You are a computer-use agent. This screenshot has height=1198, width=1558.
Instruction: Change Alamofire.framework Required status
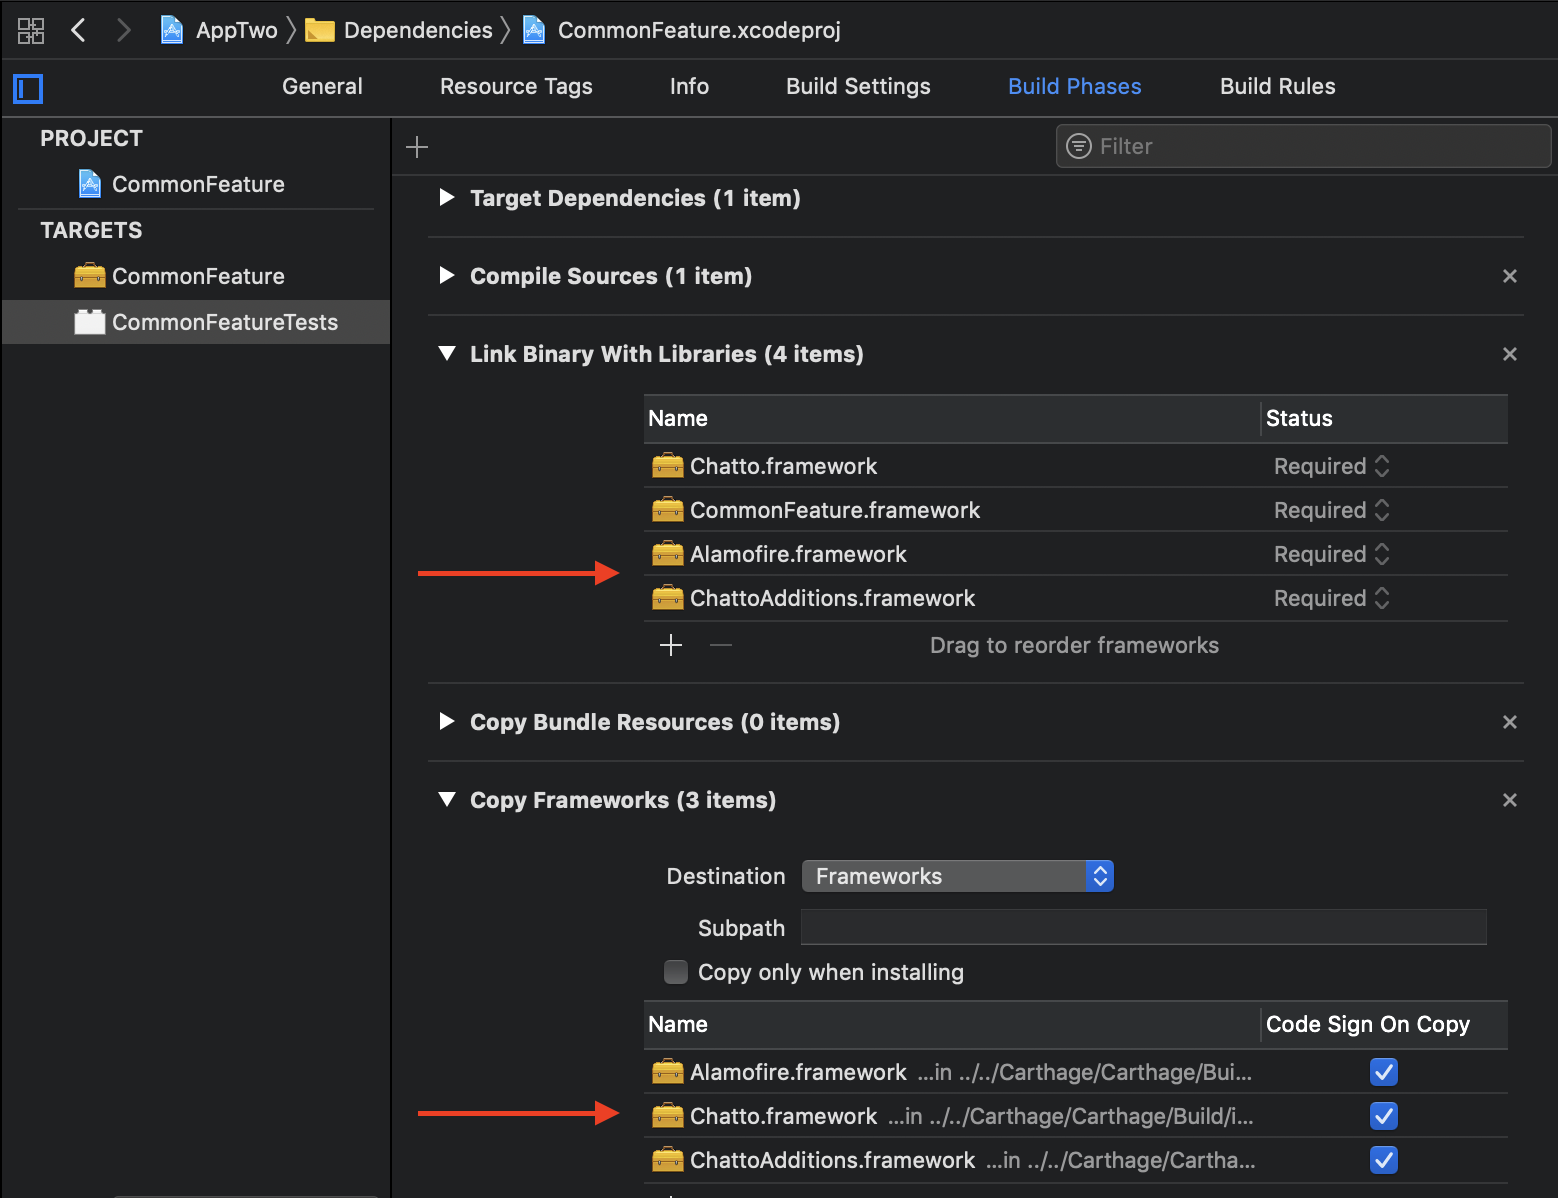pos(1331,554)
